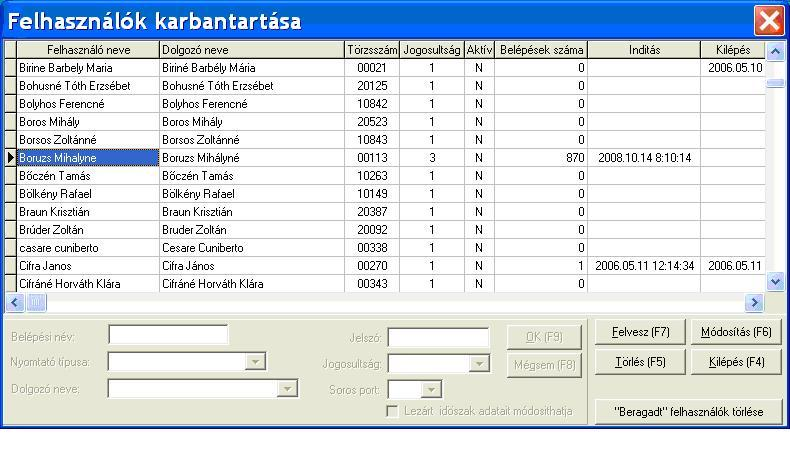Click the vertical scrollbar down arrow
The width and height of the screenshot is (790, 450).
click(775, 281)
